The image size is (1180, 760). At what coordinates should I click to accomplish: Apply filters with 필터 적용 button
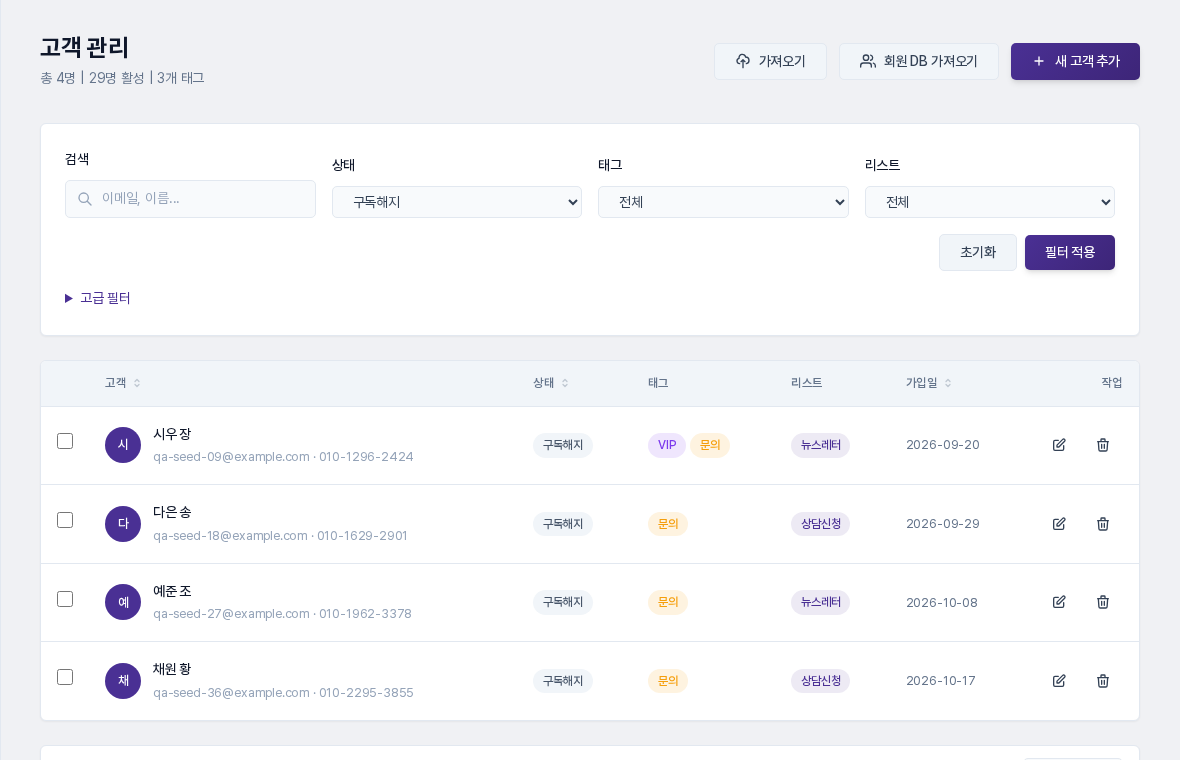coord(1069,252)
